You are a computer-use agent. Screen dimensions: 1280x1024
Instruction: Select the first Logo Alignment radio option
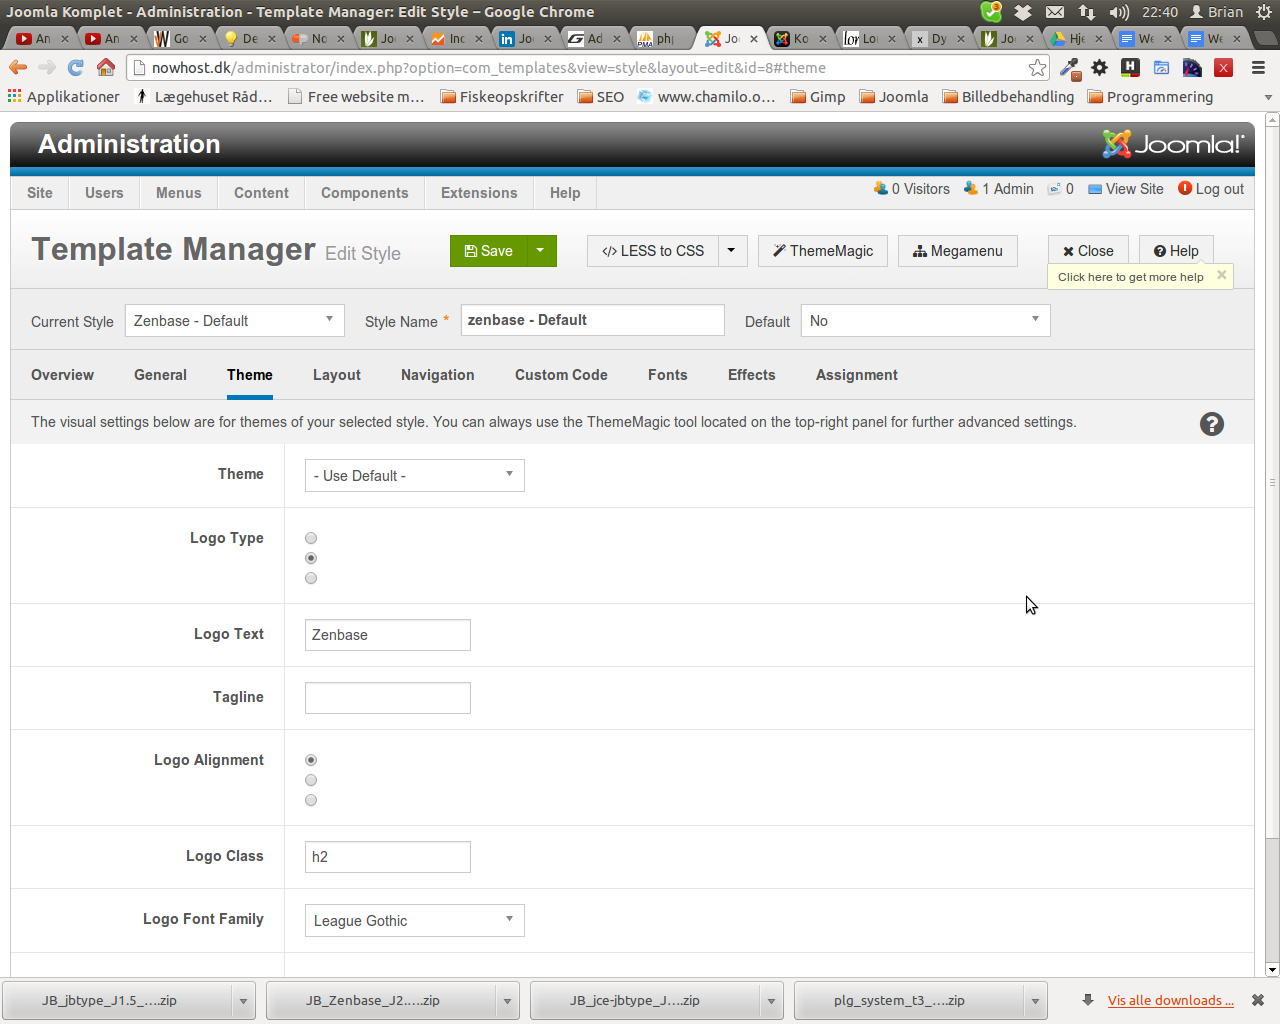click(x=311, y=760)
